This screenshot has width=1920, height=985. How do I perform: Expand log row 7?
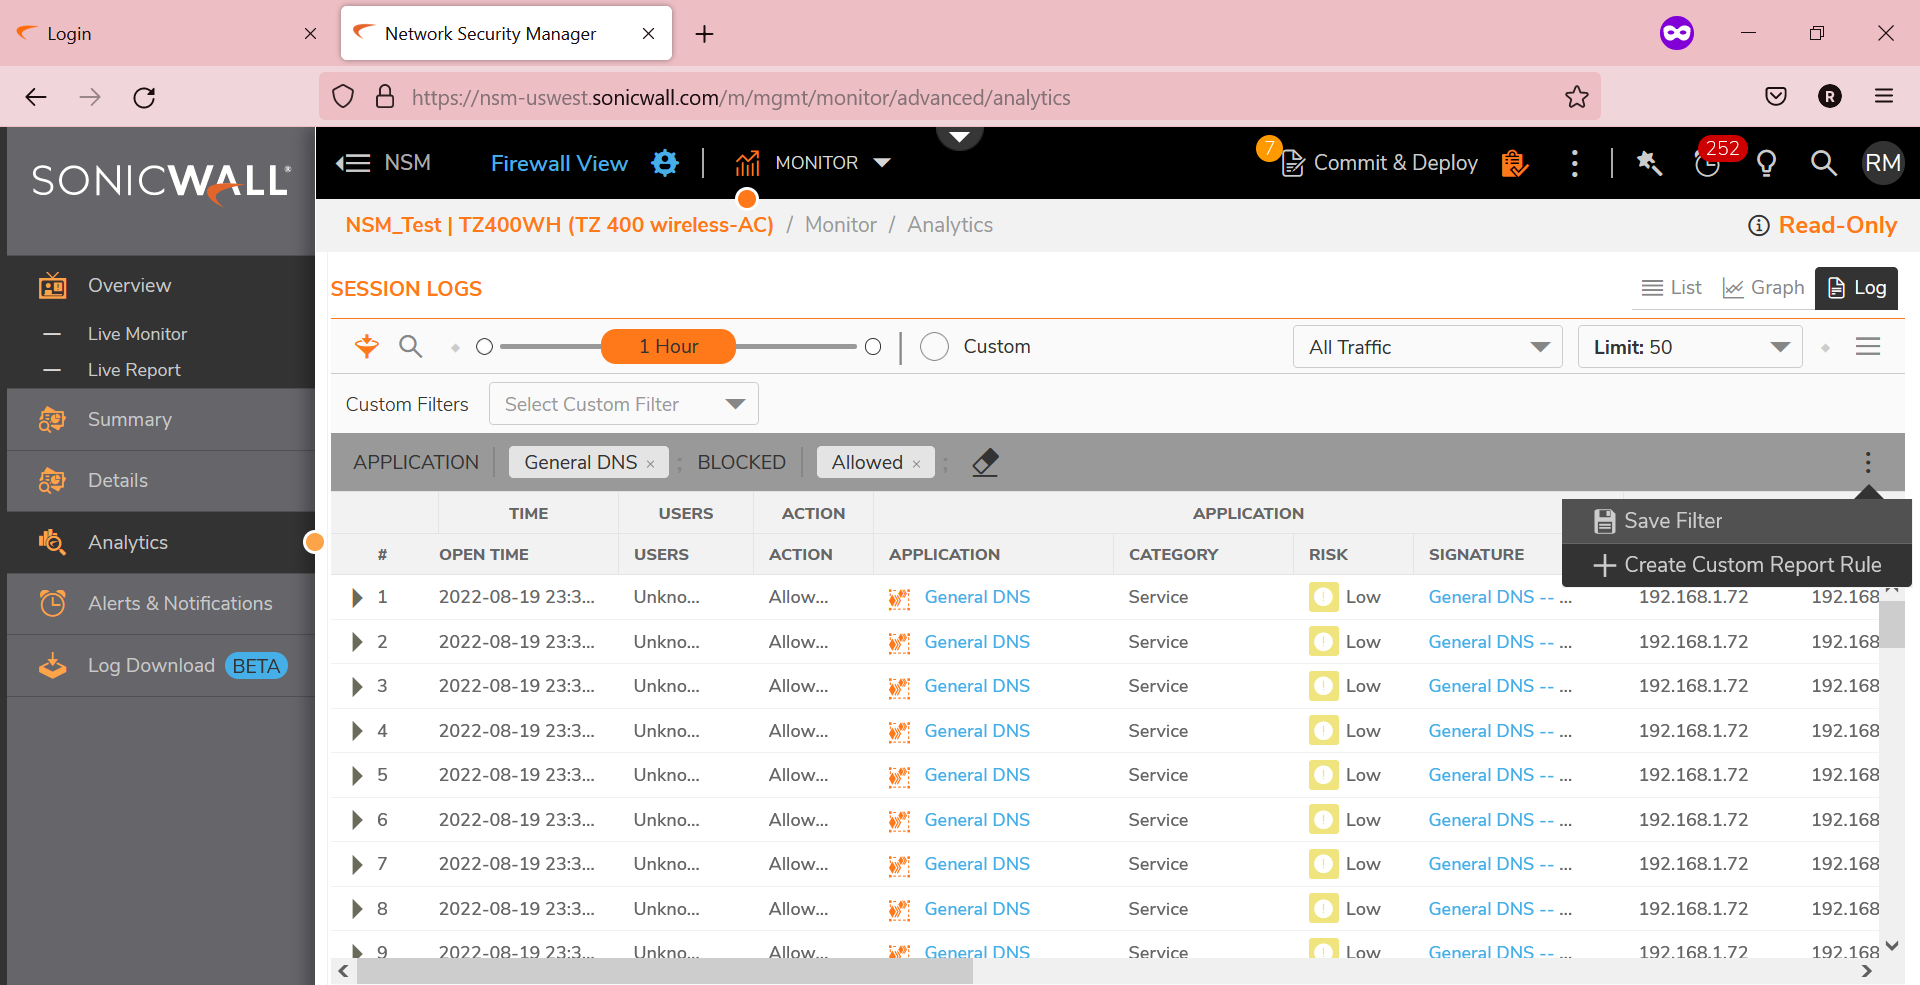357,865
